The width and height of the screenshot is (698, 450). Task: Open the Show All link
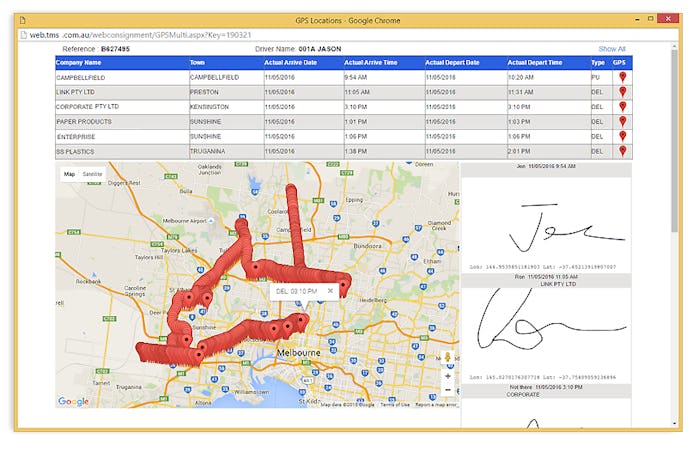coord(612,49)
